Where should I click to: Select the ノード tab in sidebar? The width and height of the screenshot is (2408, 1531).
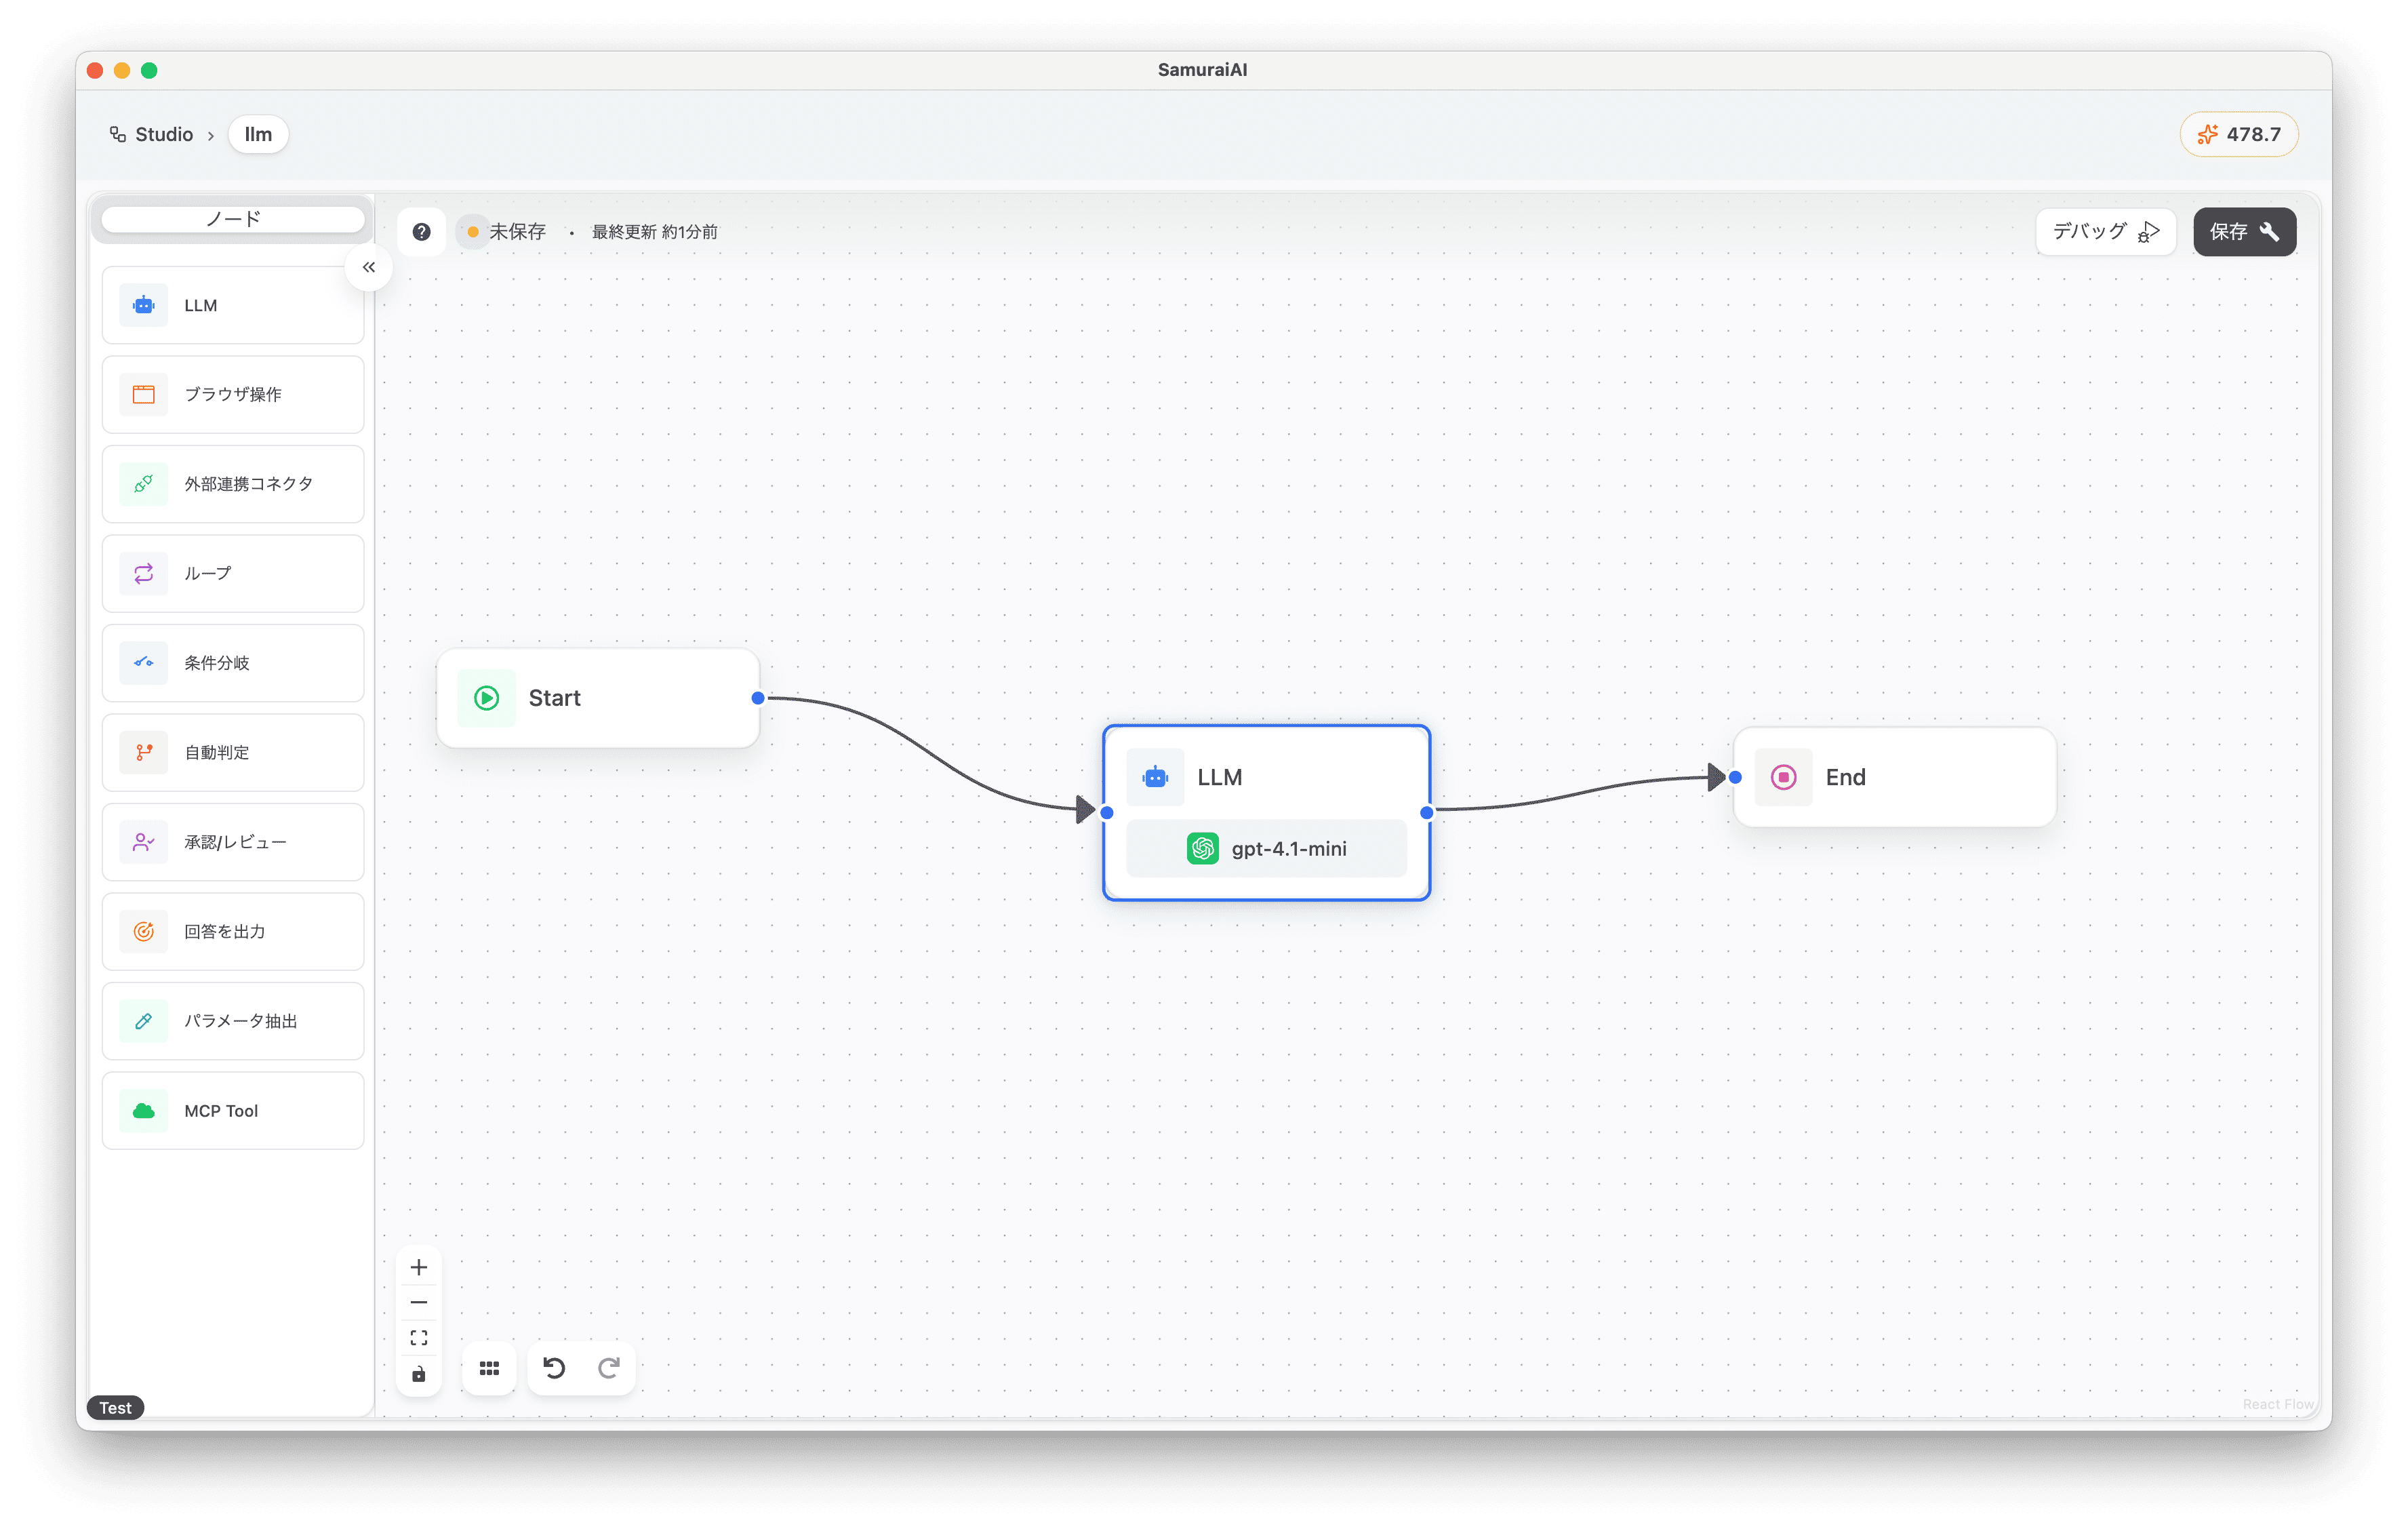(x=233, y=219)
